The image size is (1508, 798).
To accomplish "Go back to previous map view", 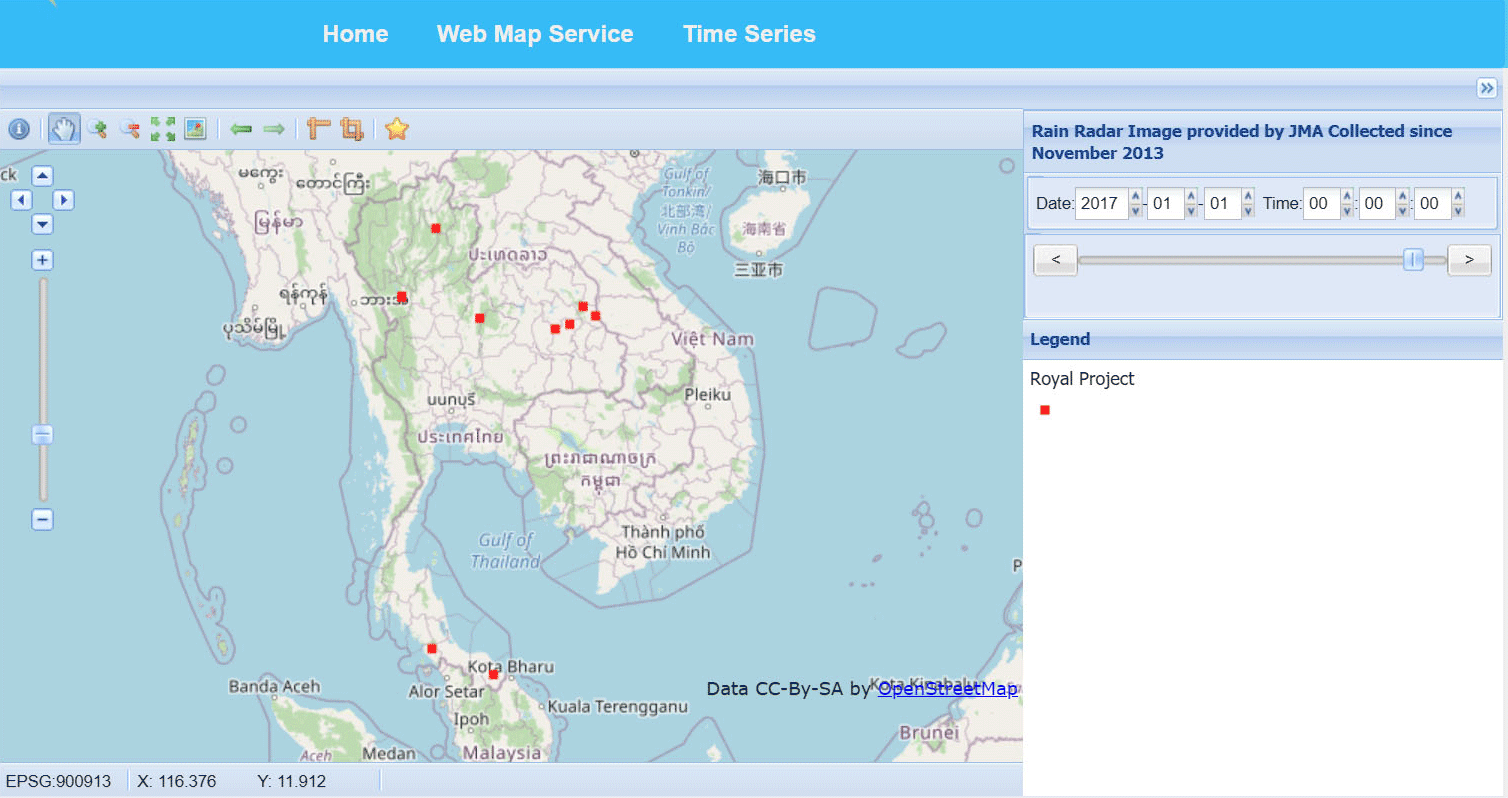I will pyautogui.click(x=241, y=129).
